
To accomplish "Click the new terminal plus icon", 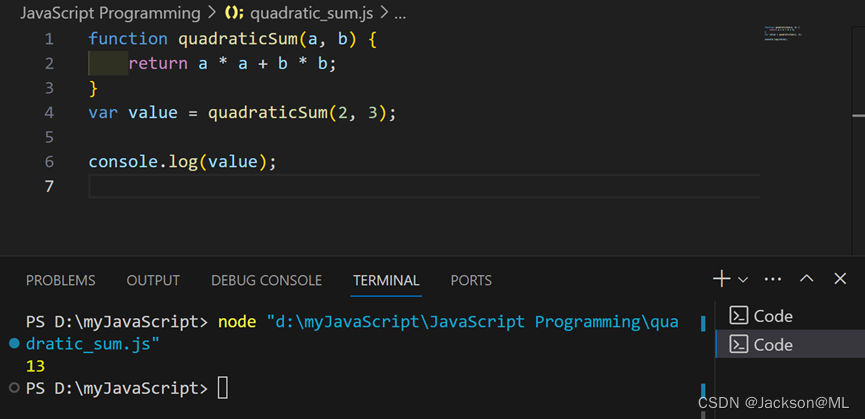I will 721,279.
